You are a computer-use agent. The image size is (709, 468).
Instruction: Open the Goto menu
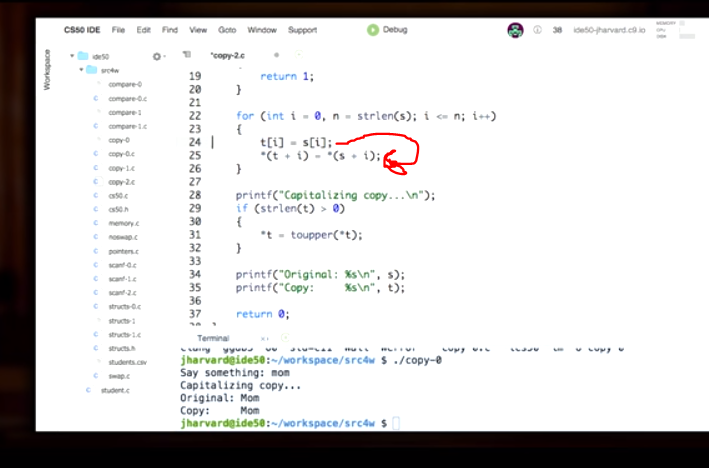tap(227, 30)
